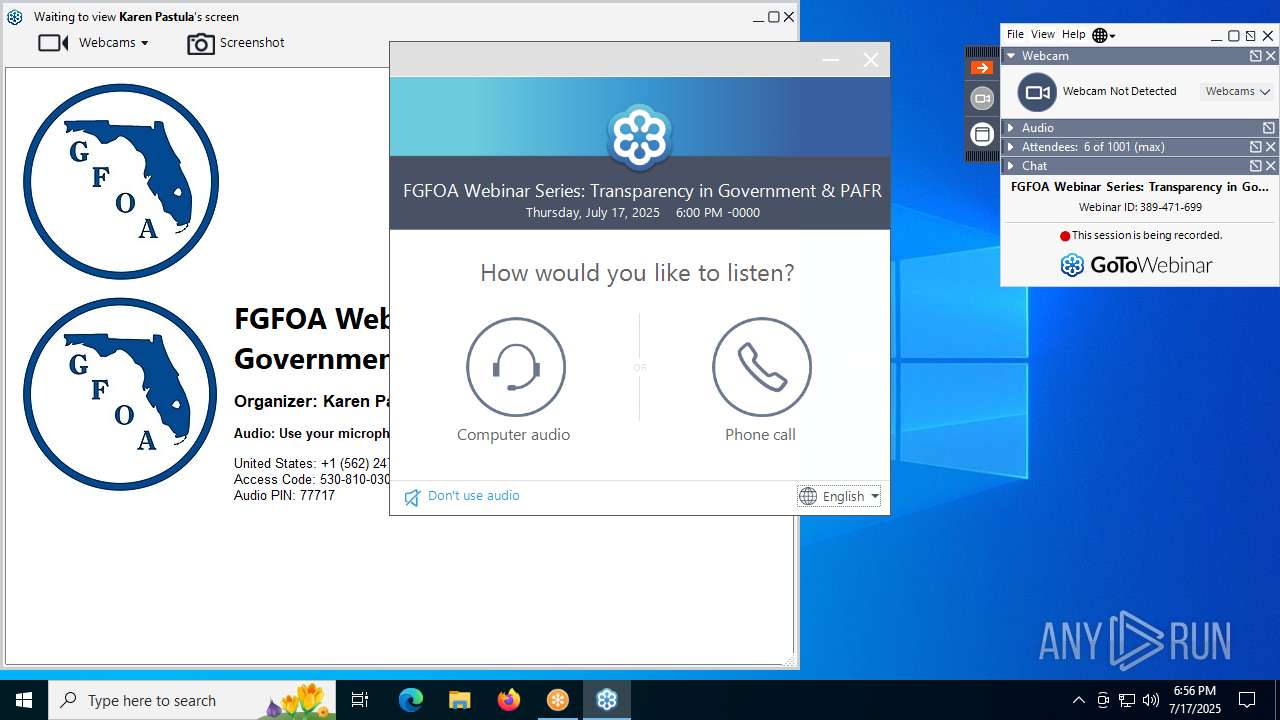The image size is (1280, 720).
Task: Open the notifications center
Action: point(1247,700)
